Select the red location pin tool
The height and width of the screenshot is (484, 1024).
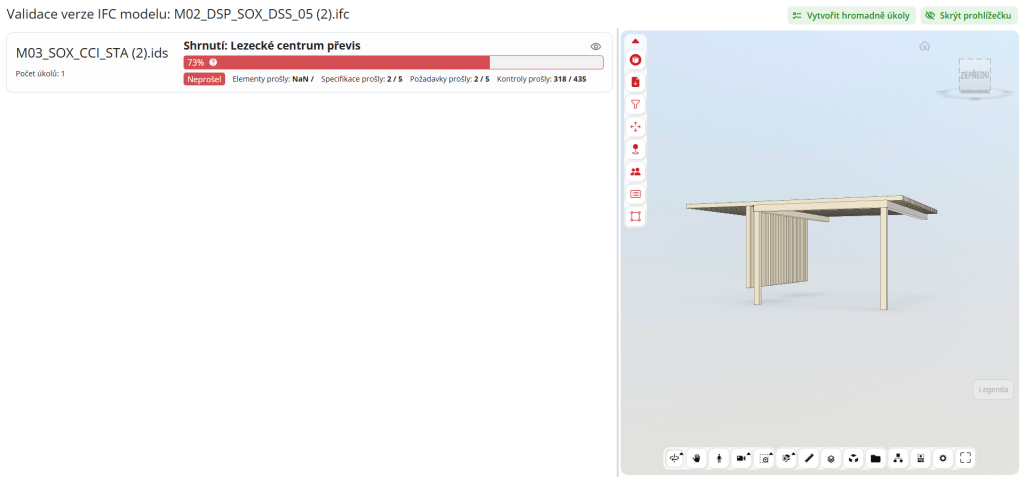tap(635, 149)
